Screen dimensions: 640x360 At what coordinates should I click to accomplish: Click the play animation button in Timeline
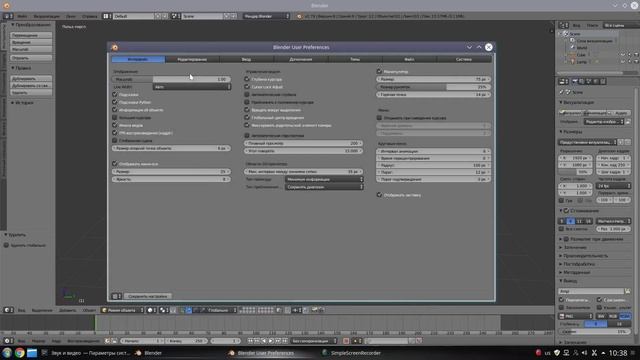271,341
